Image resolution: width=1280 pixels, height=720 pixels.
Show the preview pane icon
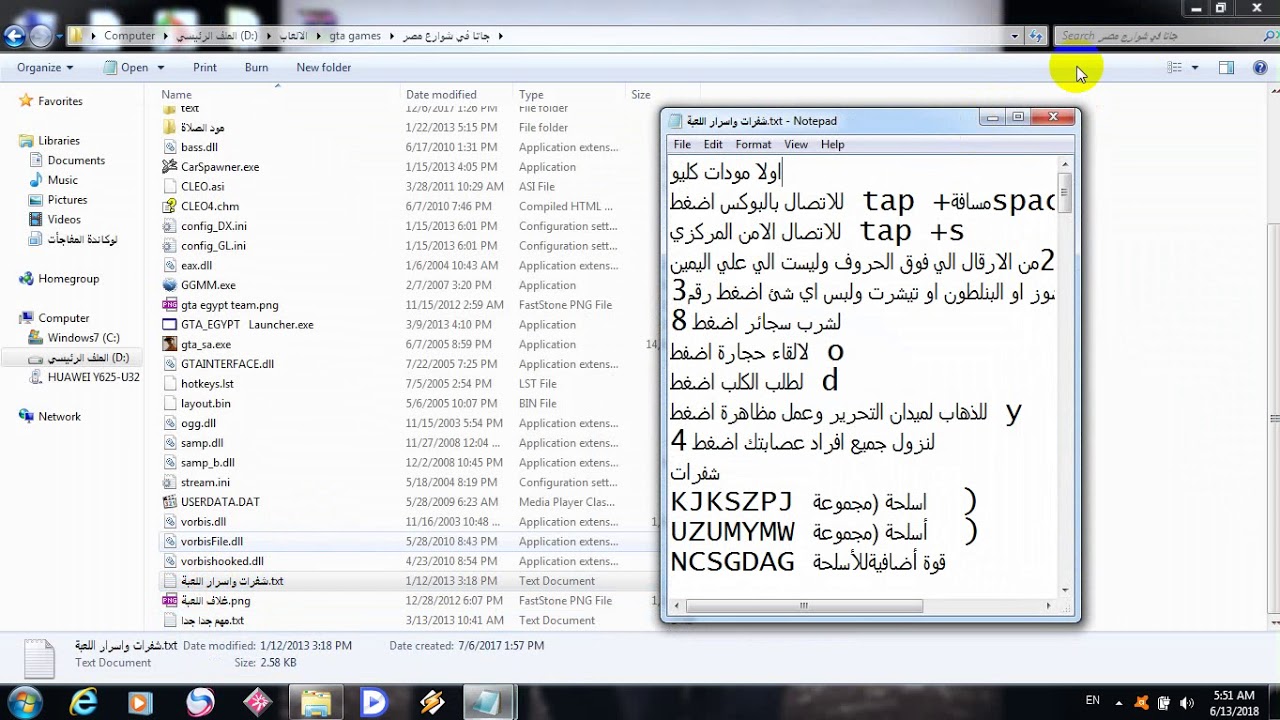pyautogui.click(x=1226, y=67)
